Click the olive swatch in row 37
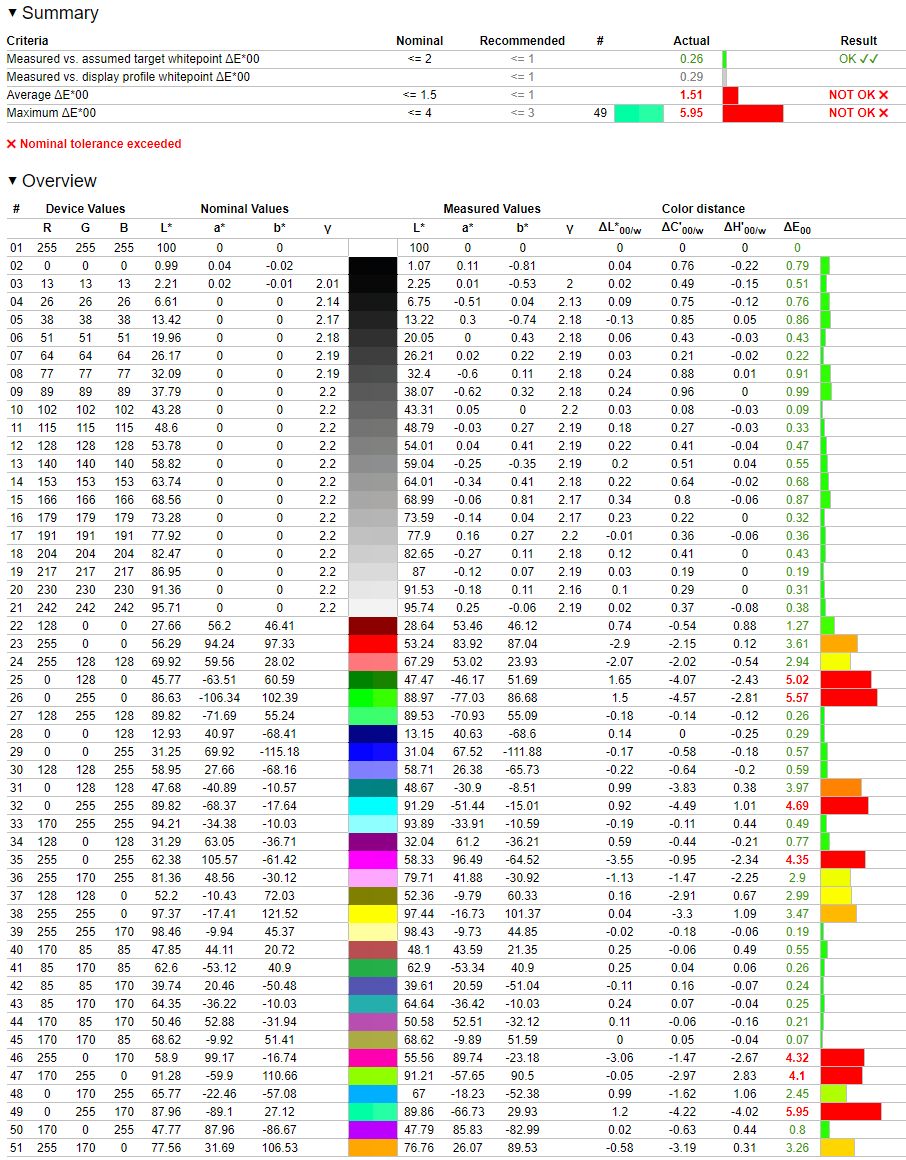Image resolution: width=906 pixels, height=1160 pixels. [x=373, y=895]
